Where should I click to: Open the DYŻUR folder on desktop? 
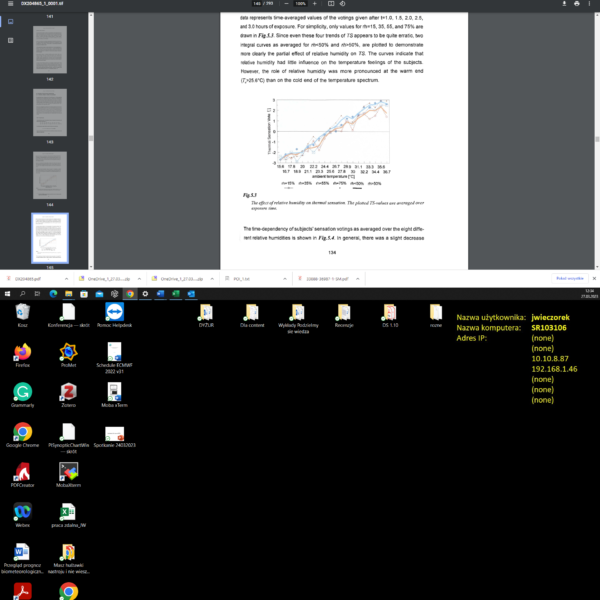207,313
